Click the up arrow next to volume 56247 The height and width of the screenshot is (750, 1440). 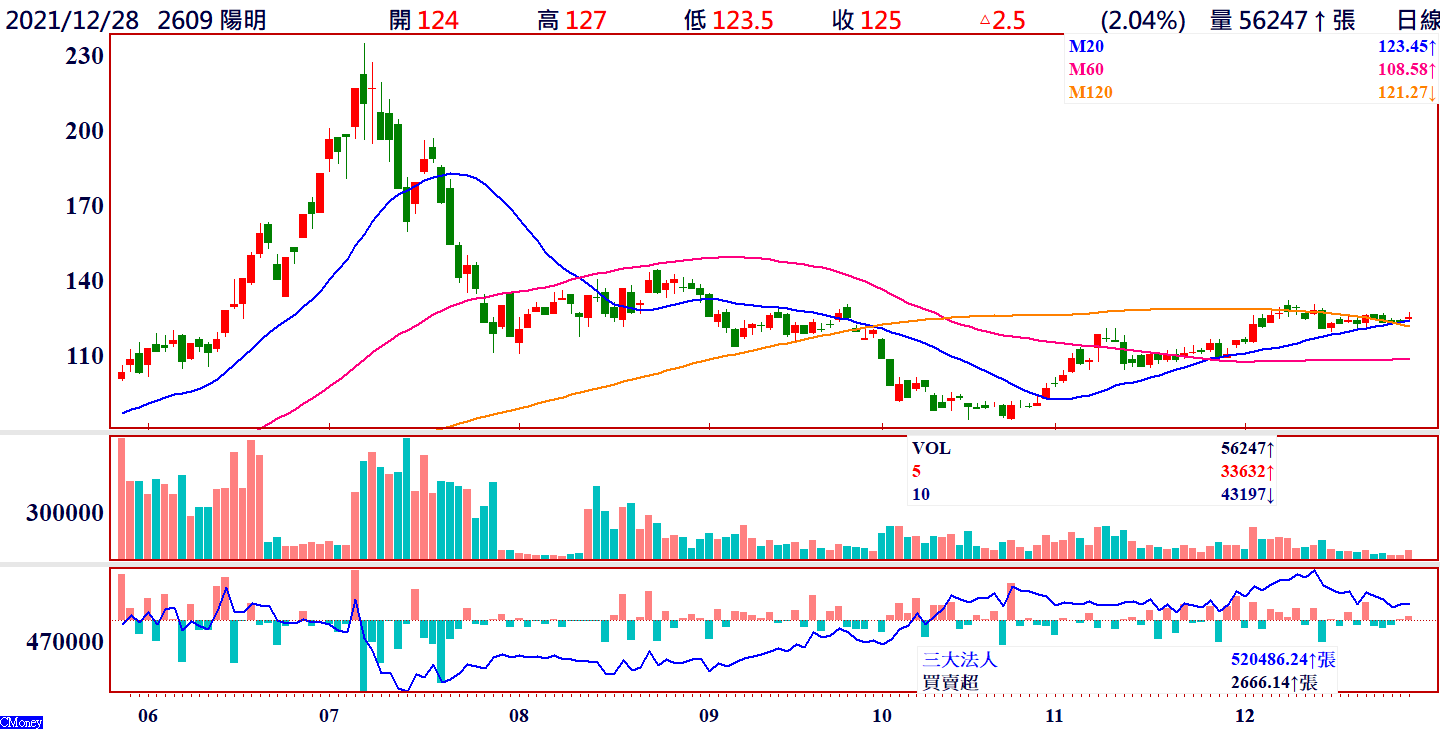(x=1319, y=20)
